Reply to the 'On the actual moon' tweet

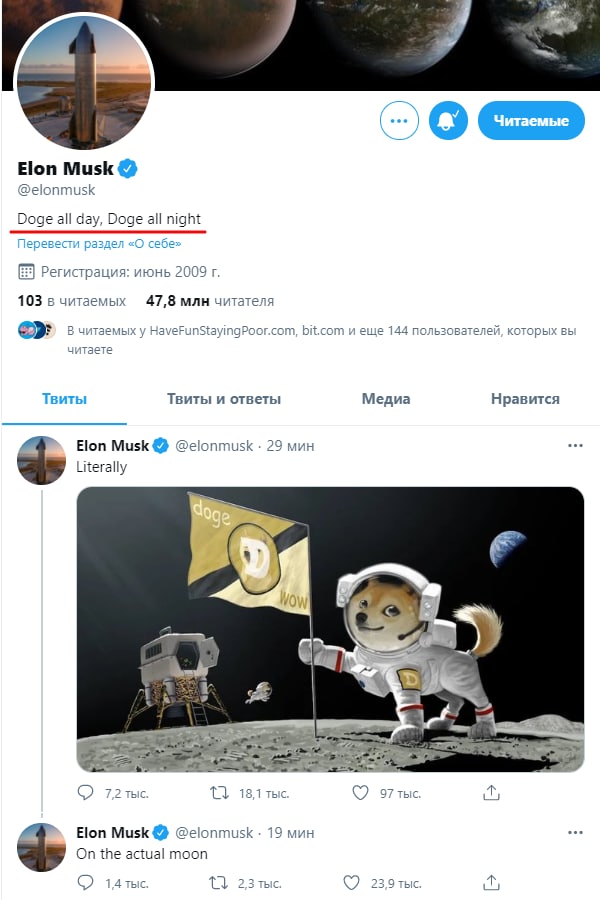tap(87, 883)
